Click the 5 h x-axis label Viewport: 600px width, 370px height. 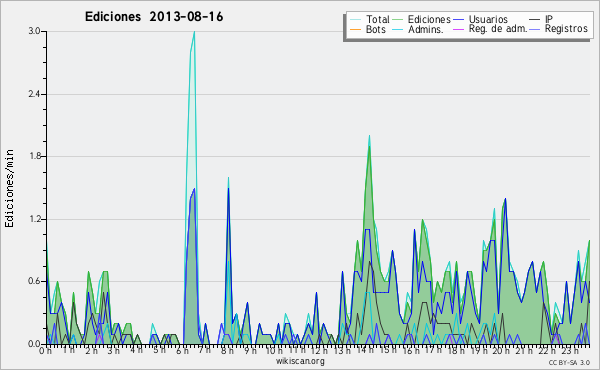[x=159, y=350]
